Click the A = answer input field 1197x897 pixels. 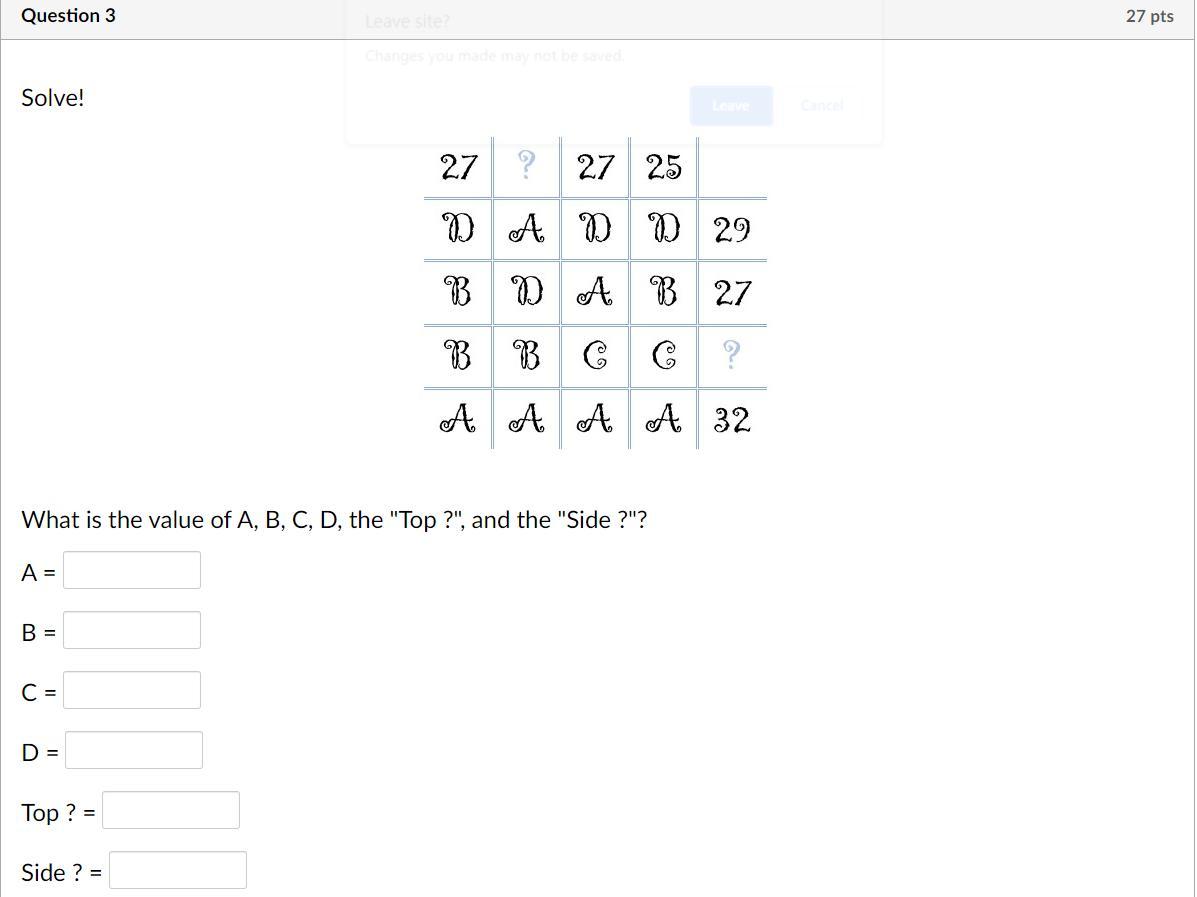[x=132, y=570]
